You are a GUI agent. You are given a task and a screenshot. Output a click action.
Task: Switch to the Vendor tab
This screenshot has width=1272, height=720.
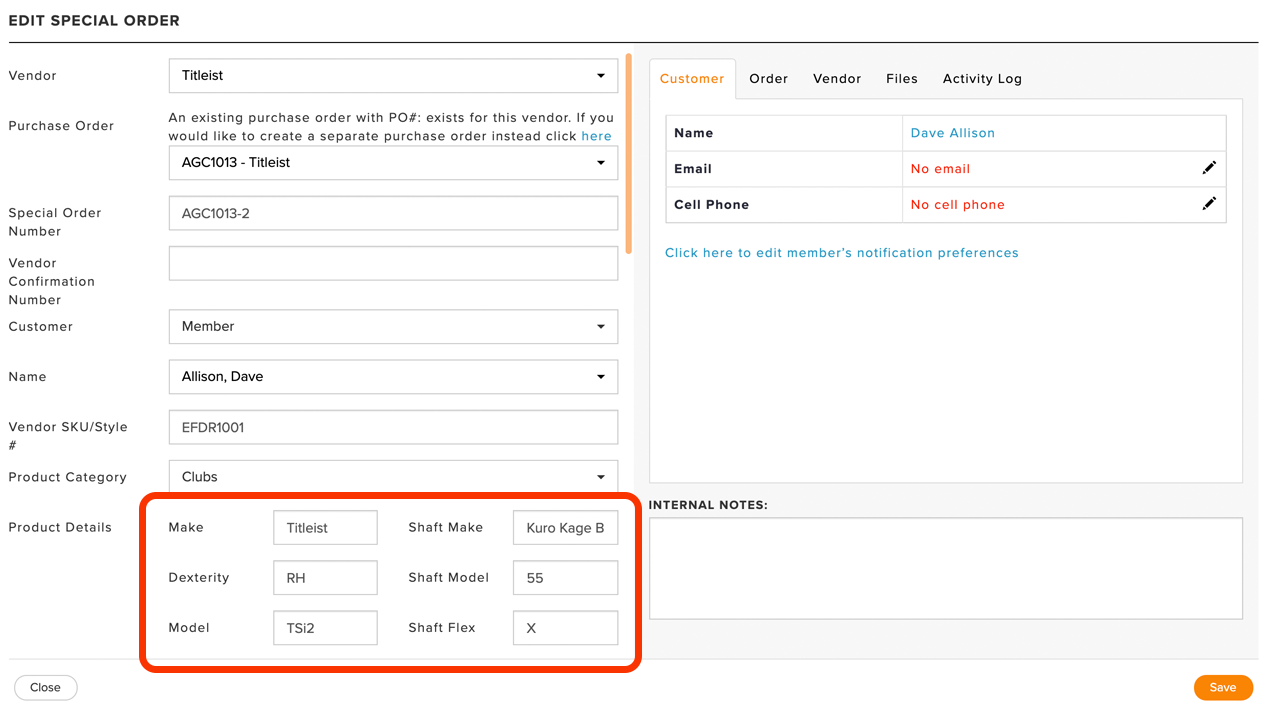(837, 79)
